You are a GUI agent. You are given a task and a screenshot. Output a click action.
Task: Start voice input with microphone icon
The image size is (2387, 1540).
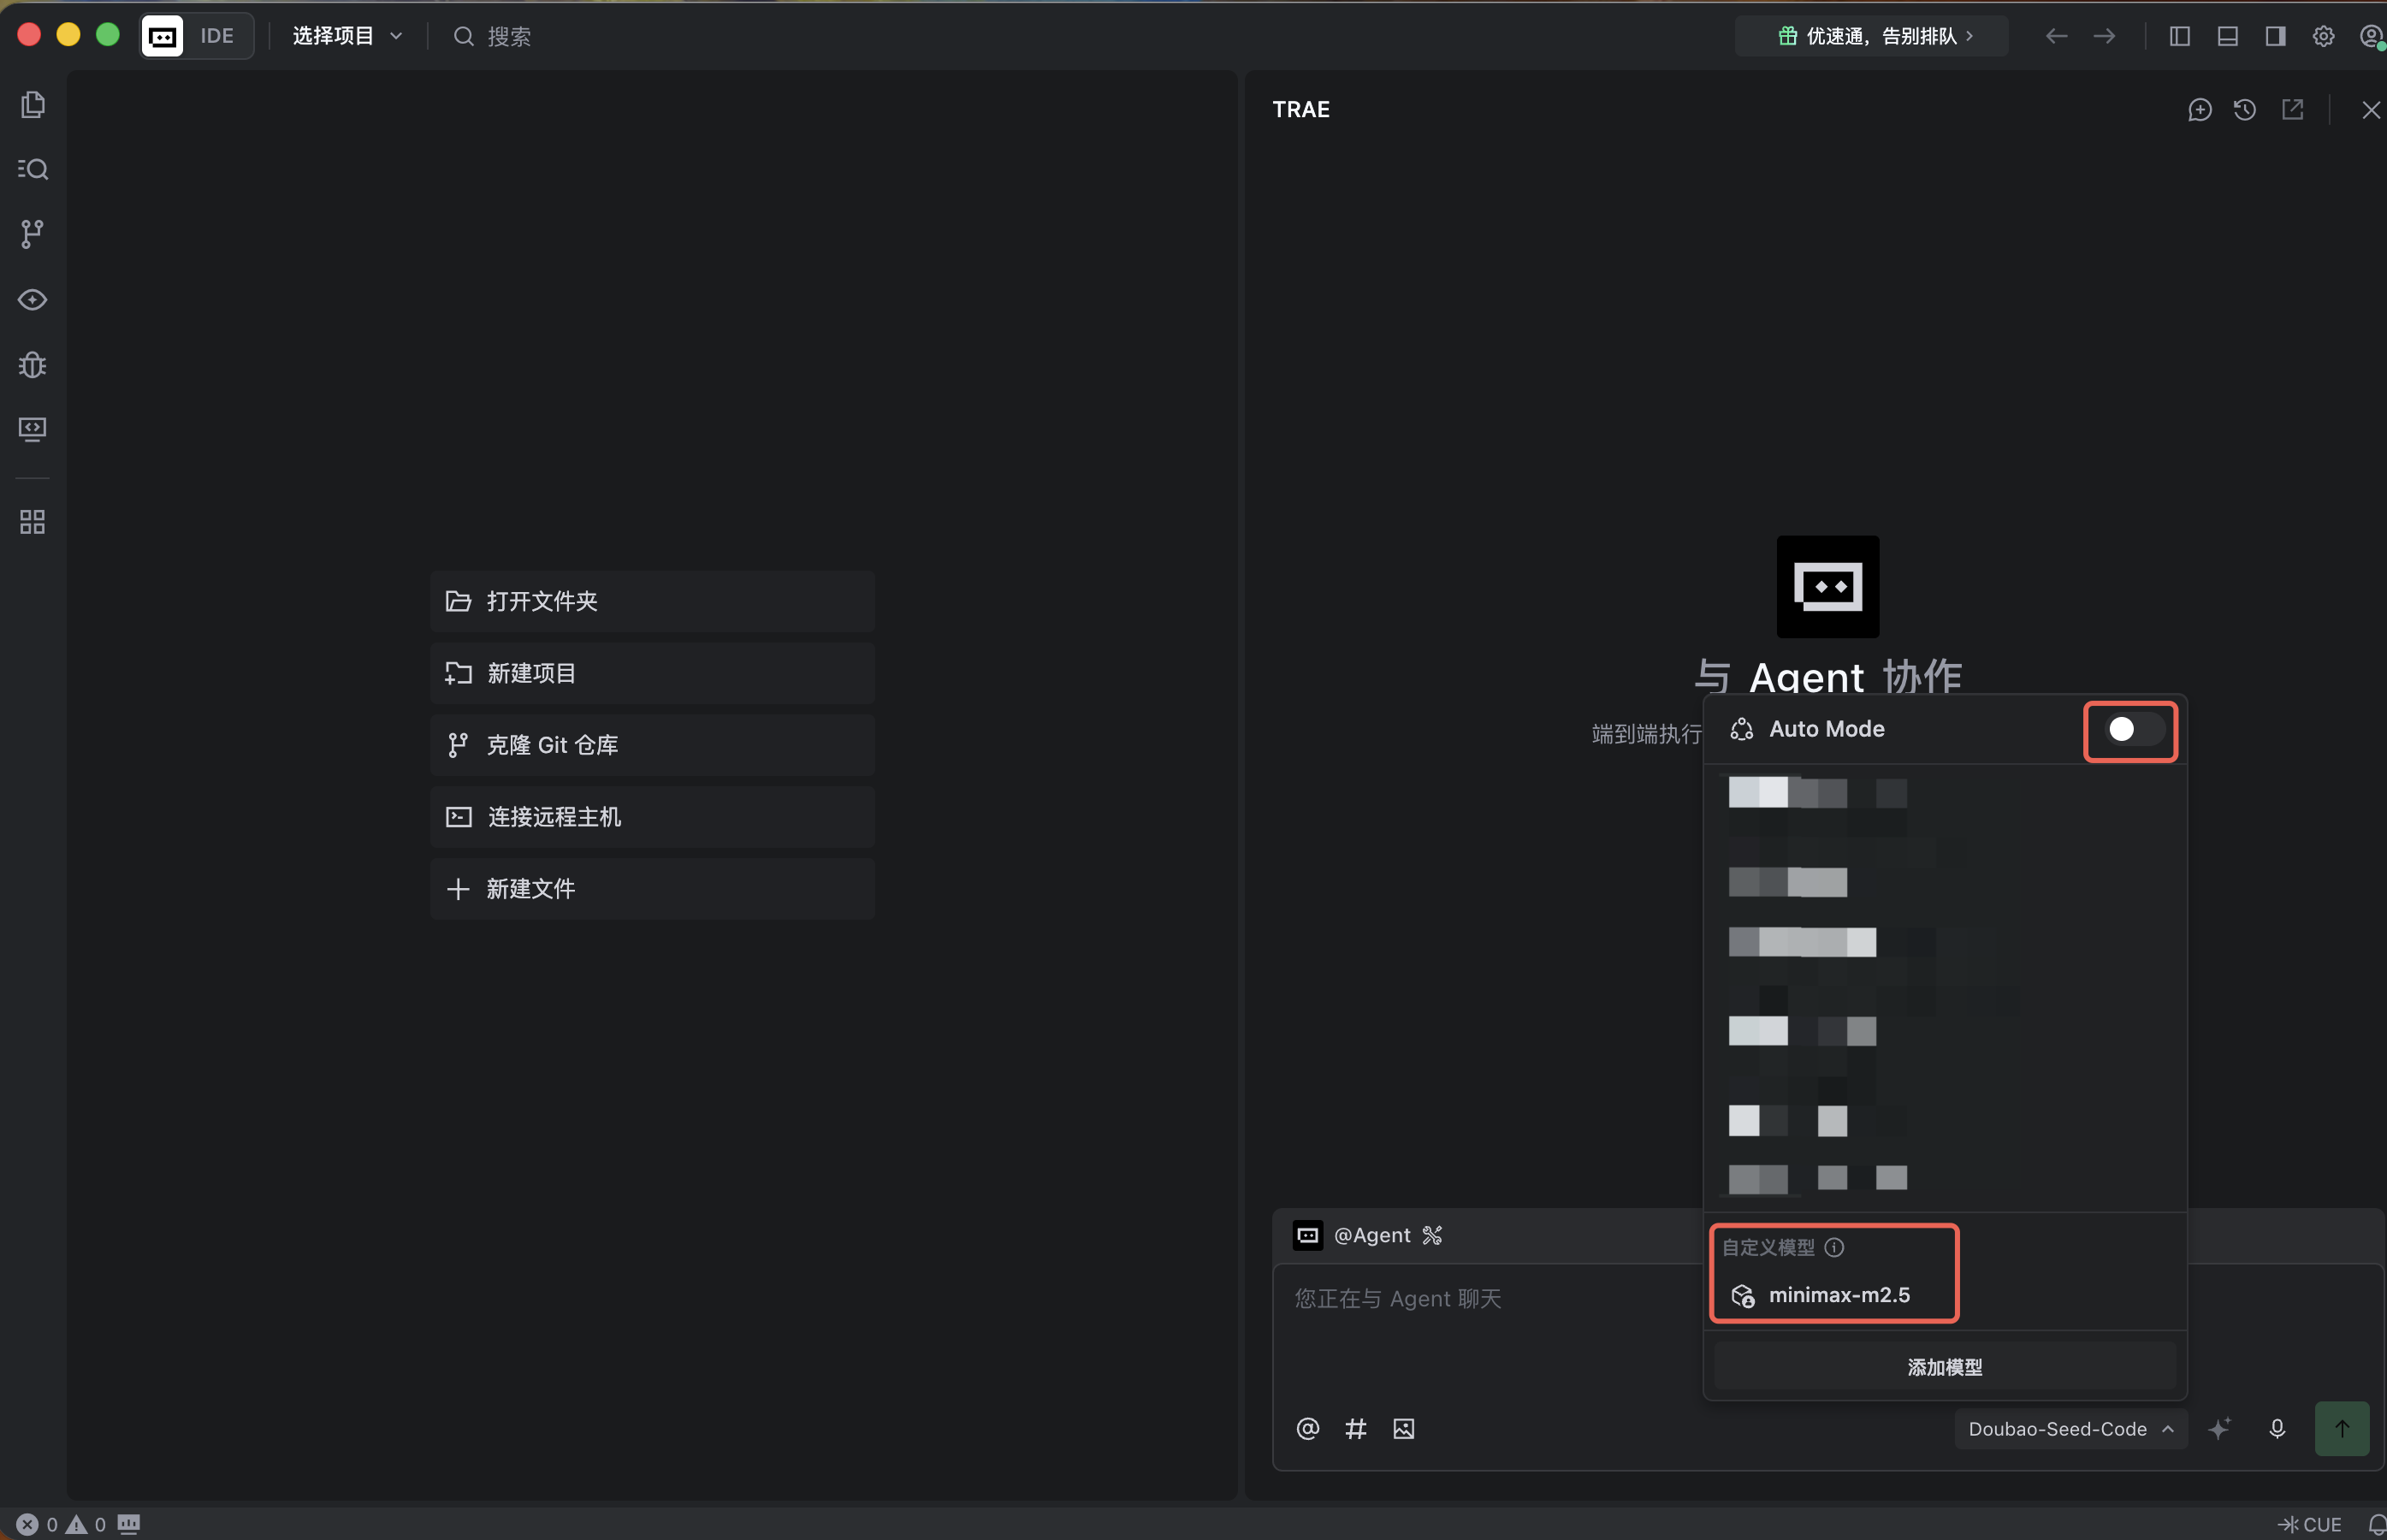[2277, 1429]
